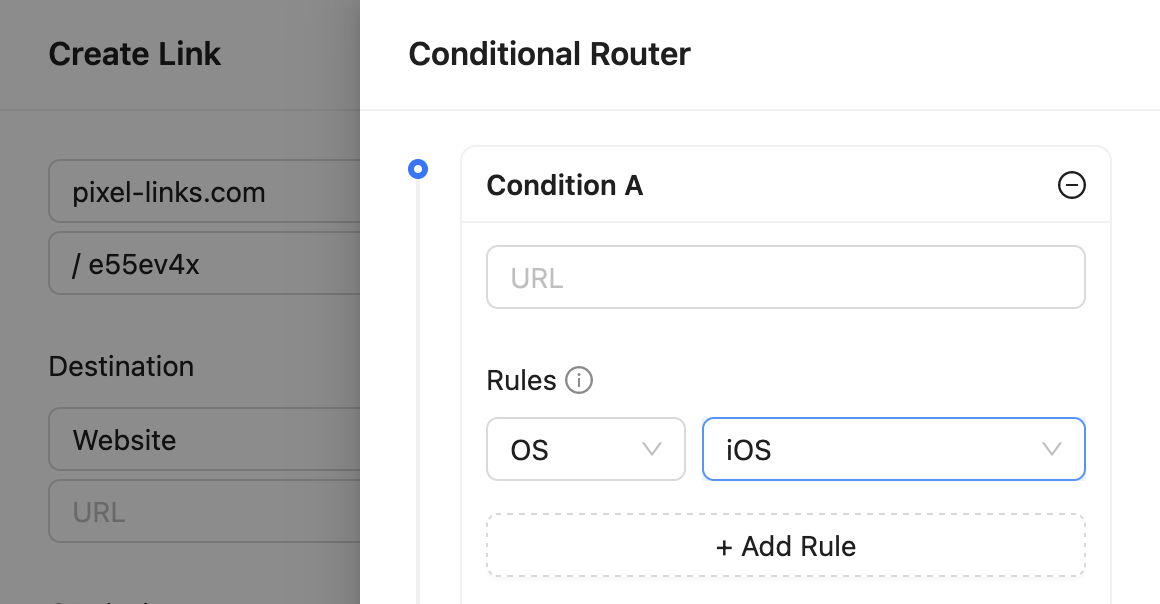Click the Condition A header title
1160x604 pixels.
click(564, 185)
